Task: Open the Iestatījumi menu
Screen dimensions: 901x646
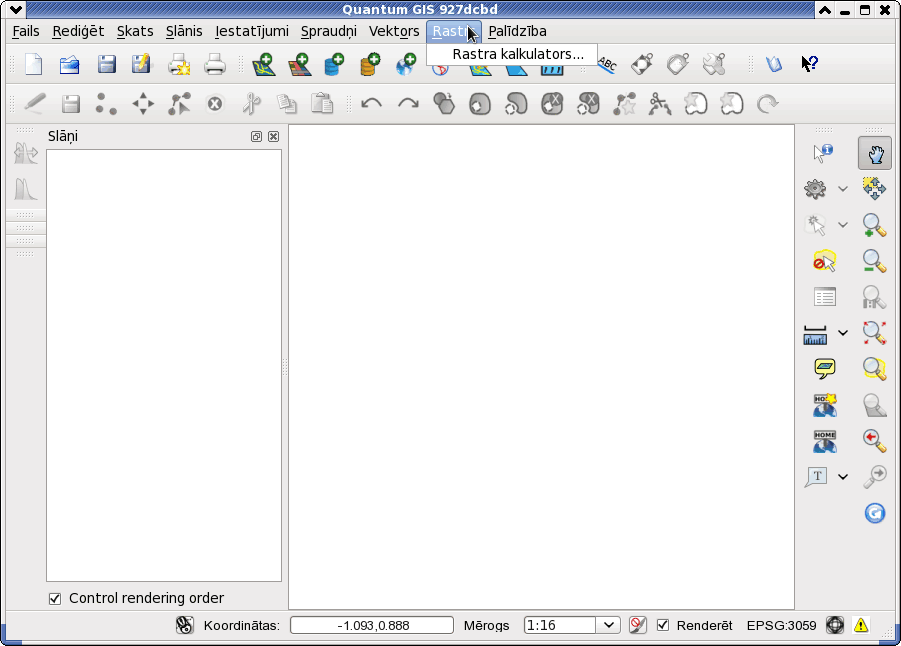Action: click(x=252, y=31)
